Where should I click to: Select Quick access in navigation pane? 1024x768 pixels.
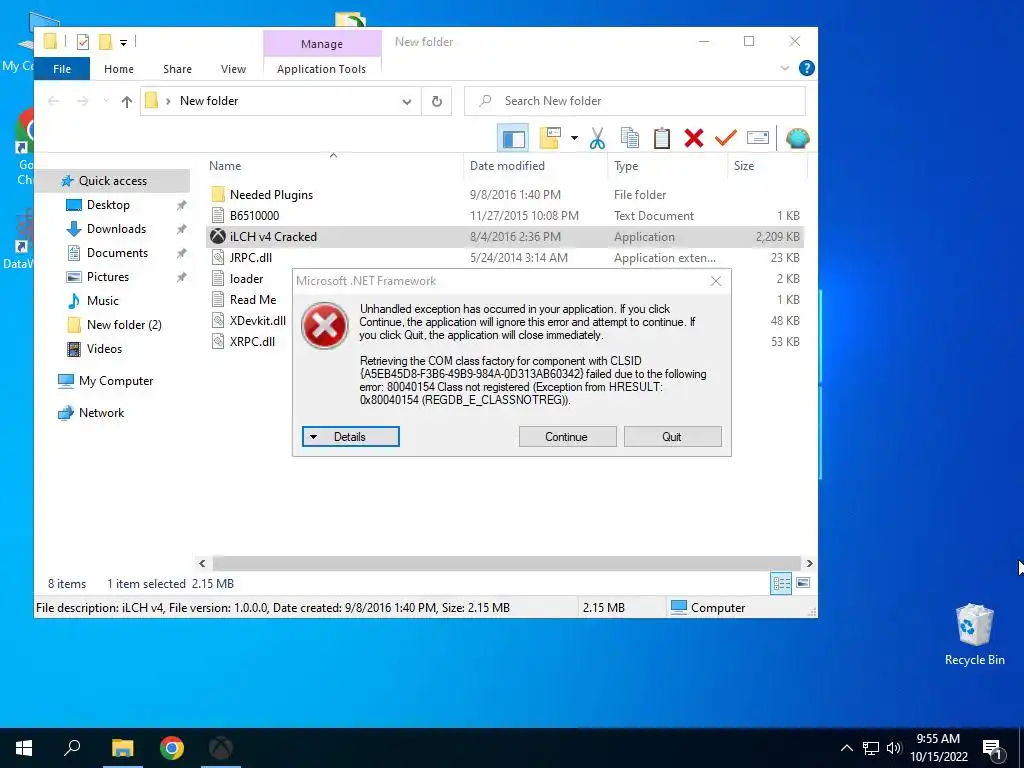click(112, 181)
